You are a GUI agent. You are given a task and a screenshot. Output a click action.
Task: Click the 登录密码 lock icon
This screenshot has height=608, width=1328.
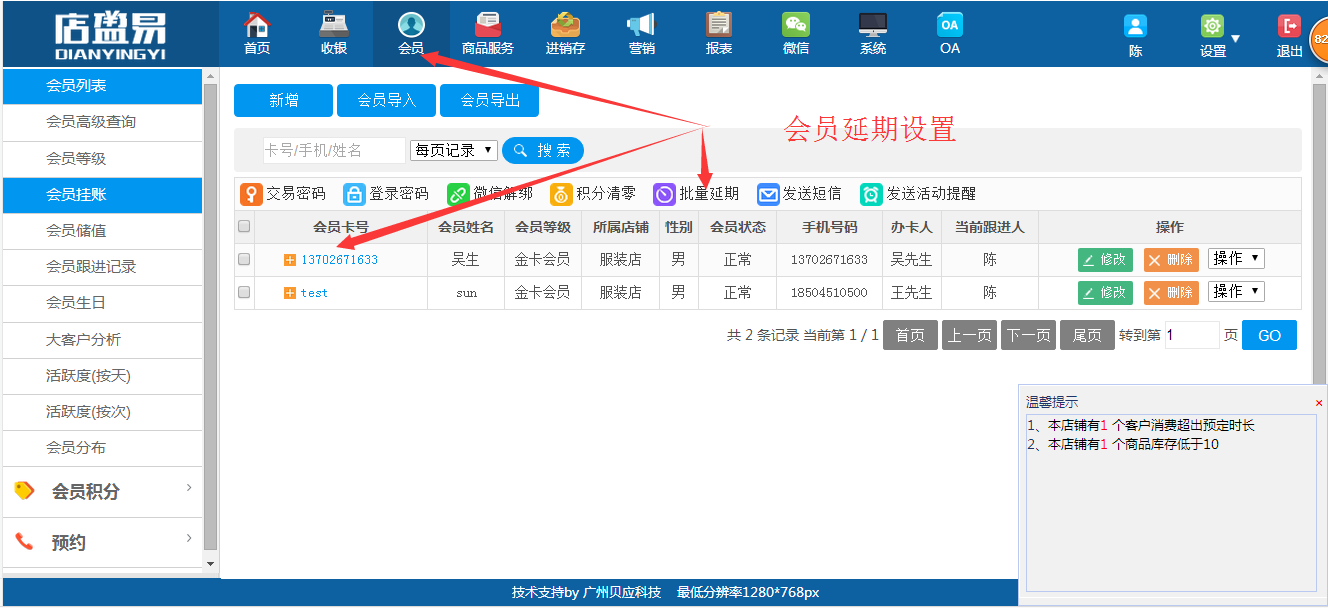(354, 194)
